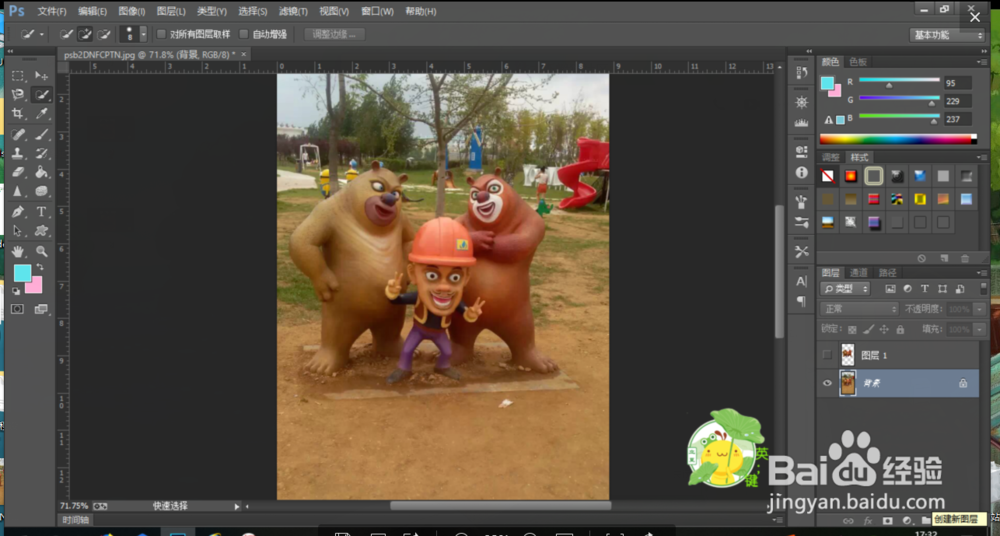Open the Color panel flyout menu

click(x=982, y=62)
